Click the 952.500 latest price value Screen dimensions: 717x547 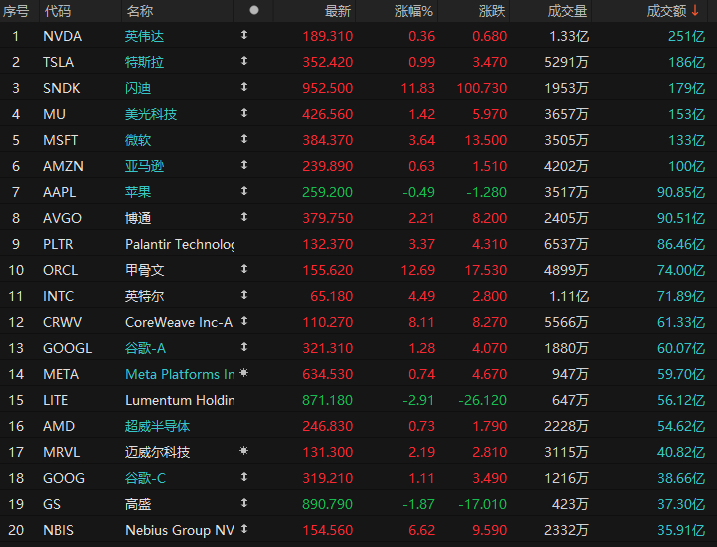[327, 88]
